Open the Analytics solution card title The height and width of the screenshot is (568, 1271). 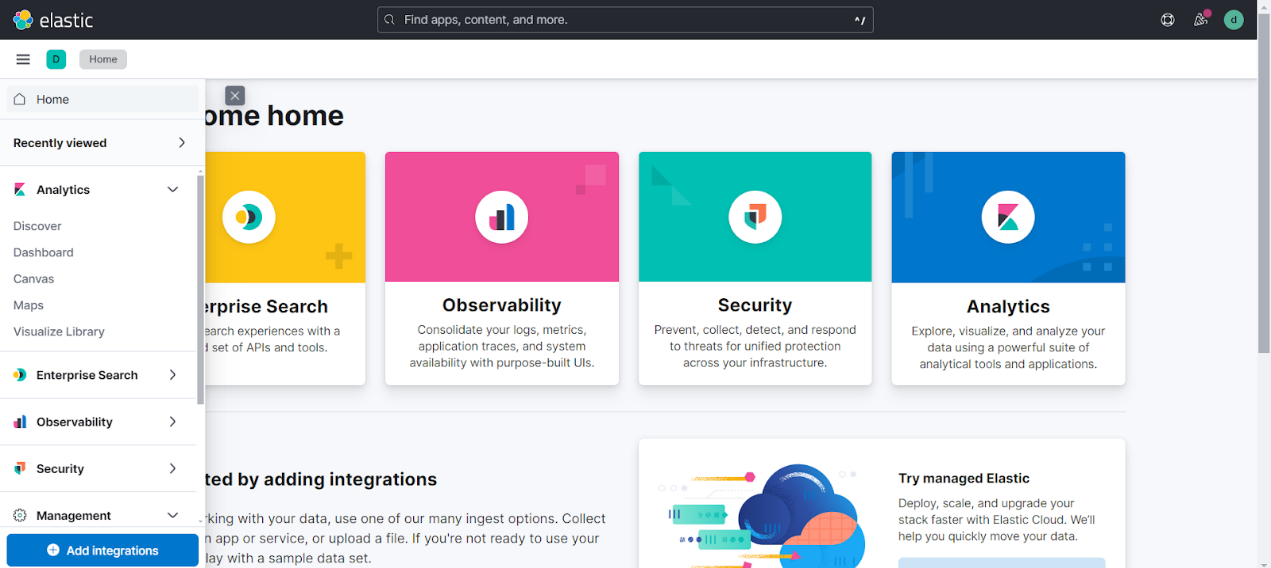(1008, 307)
